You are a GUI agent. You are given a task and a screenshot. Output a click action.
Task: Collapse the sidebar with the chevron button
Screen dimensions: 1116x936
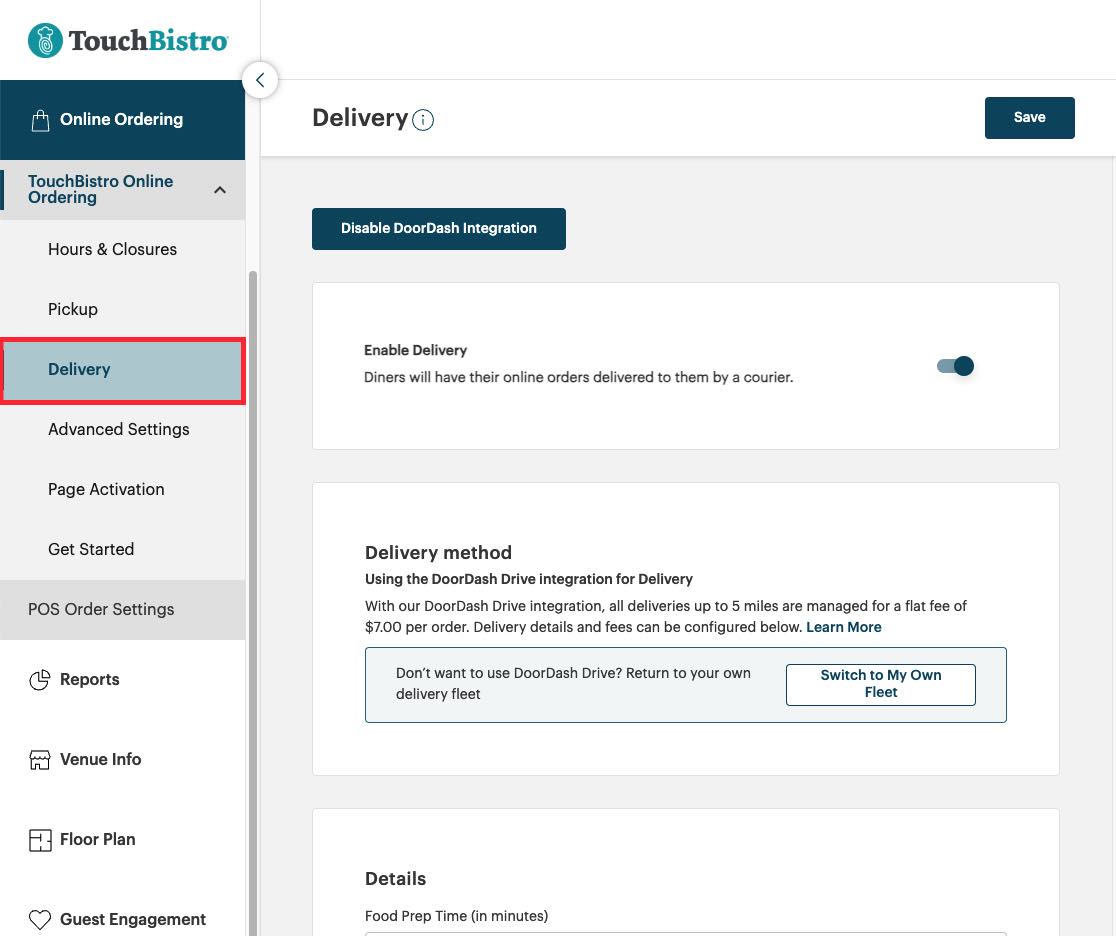260,79
